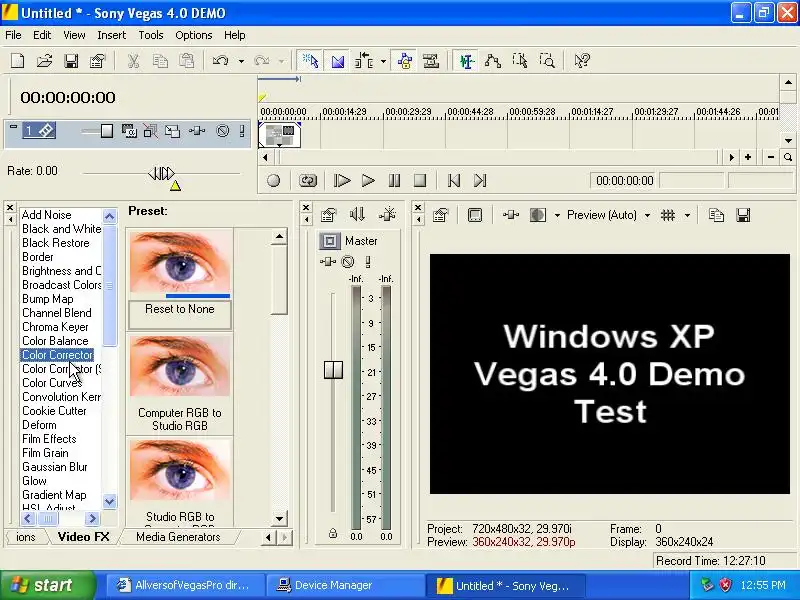
Task: Toggle loop playback button
Action: (x=308, y=181)
